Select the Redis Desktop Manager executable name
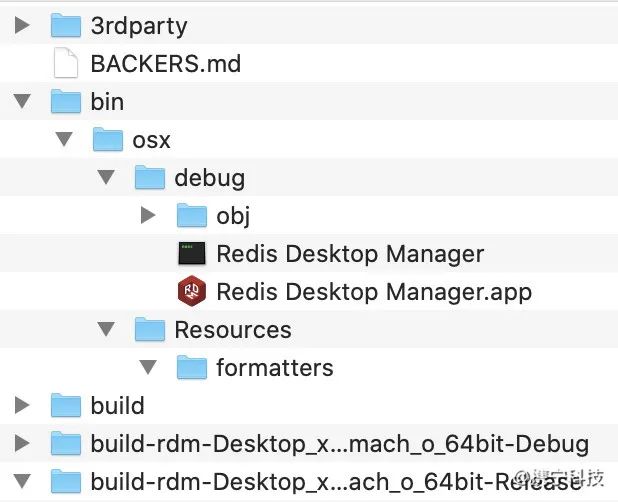Image resolution: width=618 pixels, height=502 pixels. pyautogui.click(x=350, y=254)
